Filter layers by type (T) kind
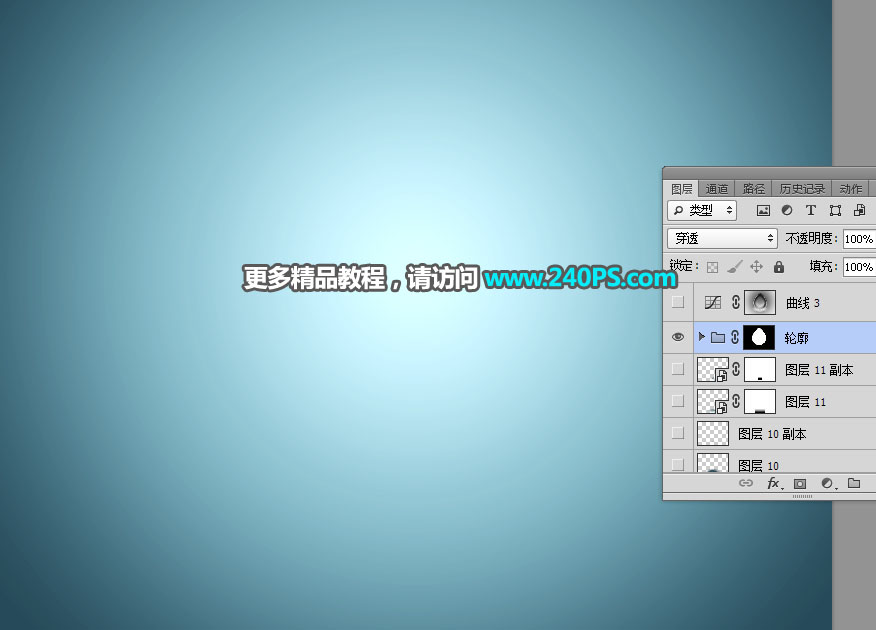The width and height of the screenshot is (876, 630). click(x=811, y=211)
